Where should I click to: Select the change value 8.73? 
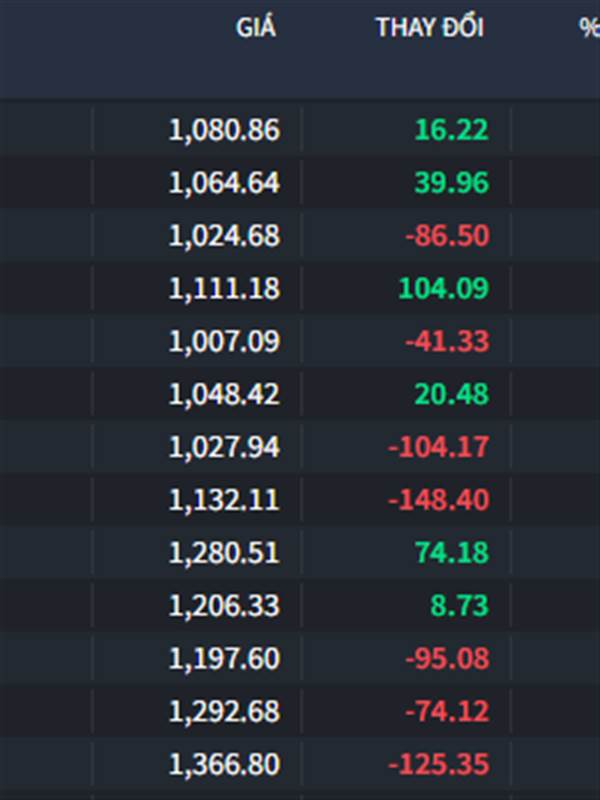459,606
